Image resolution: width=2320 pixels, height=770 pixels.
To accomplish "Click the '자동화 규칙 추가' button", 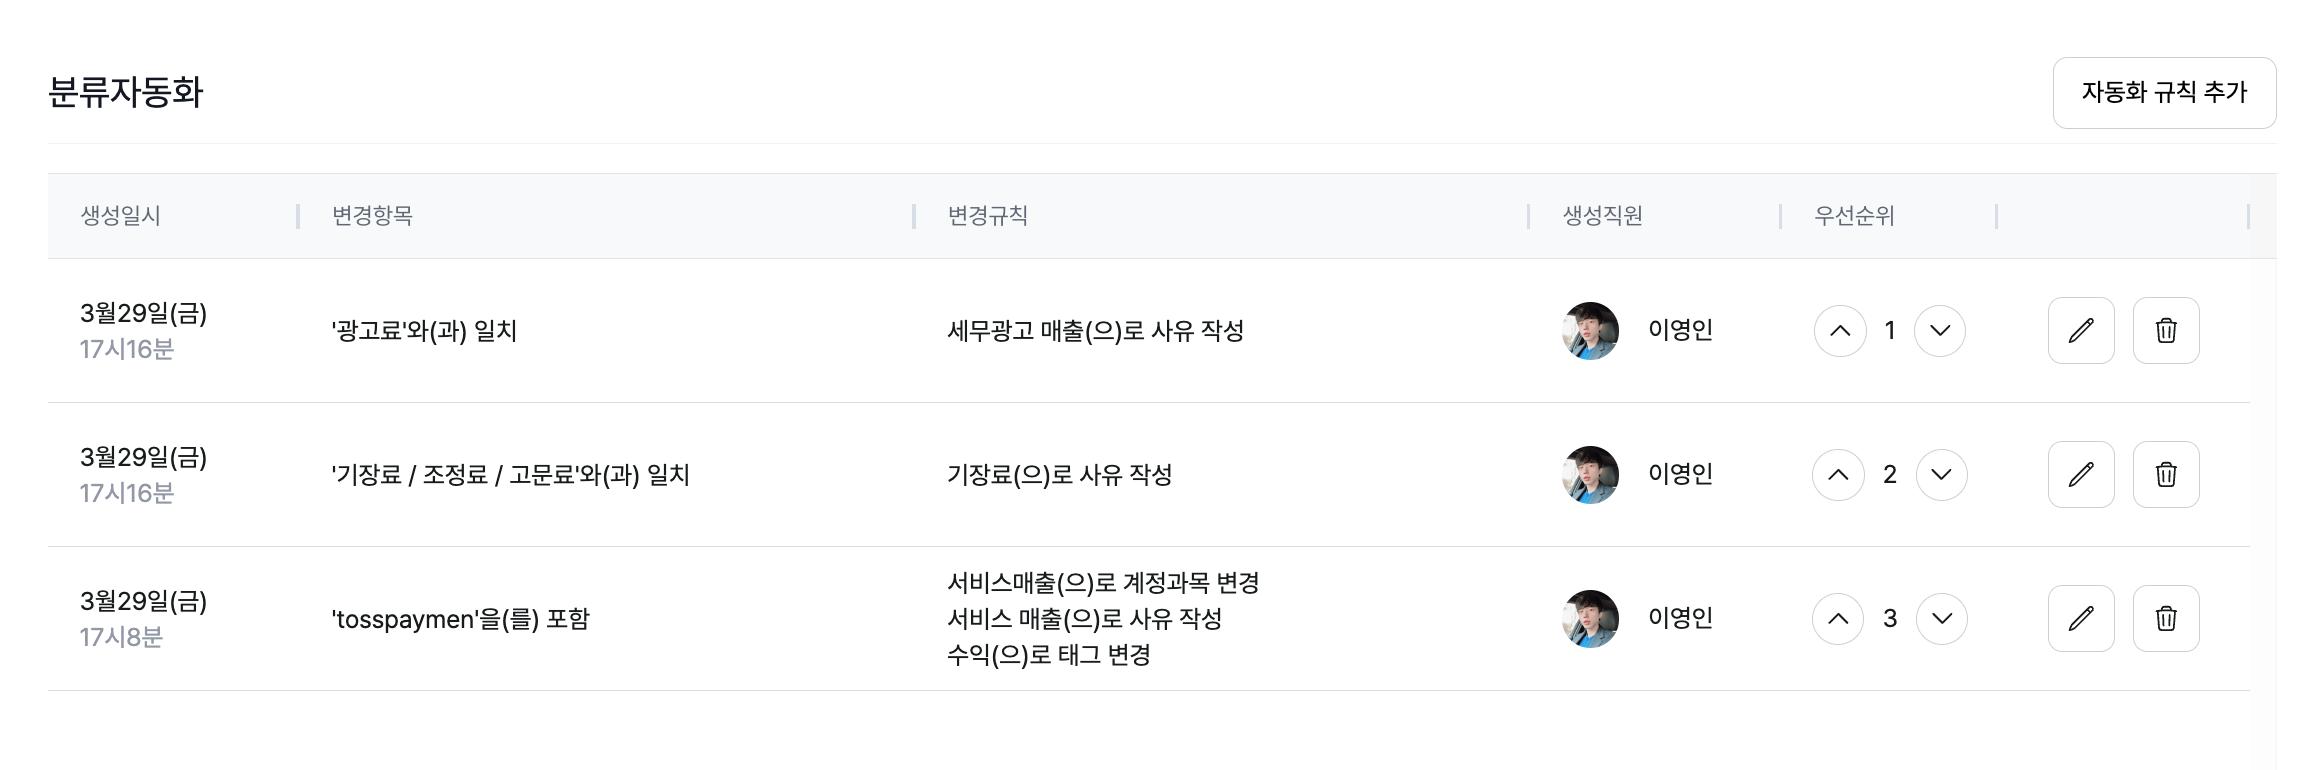I will [2164, 93].
